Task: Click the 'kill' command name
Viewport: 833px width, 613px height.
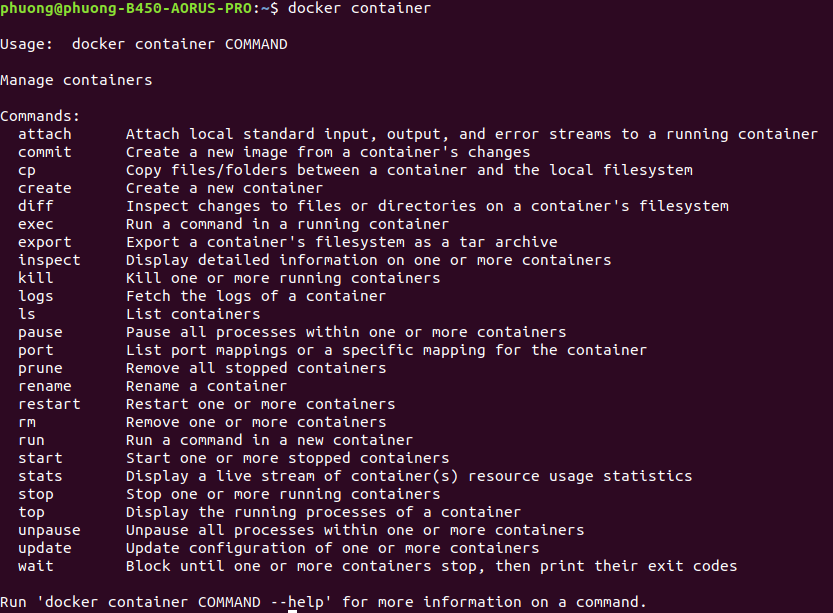Action: point(36,278)
